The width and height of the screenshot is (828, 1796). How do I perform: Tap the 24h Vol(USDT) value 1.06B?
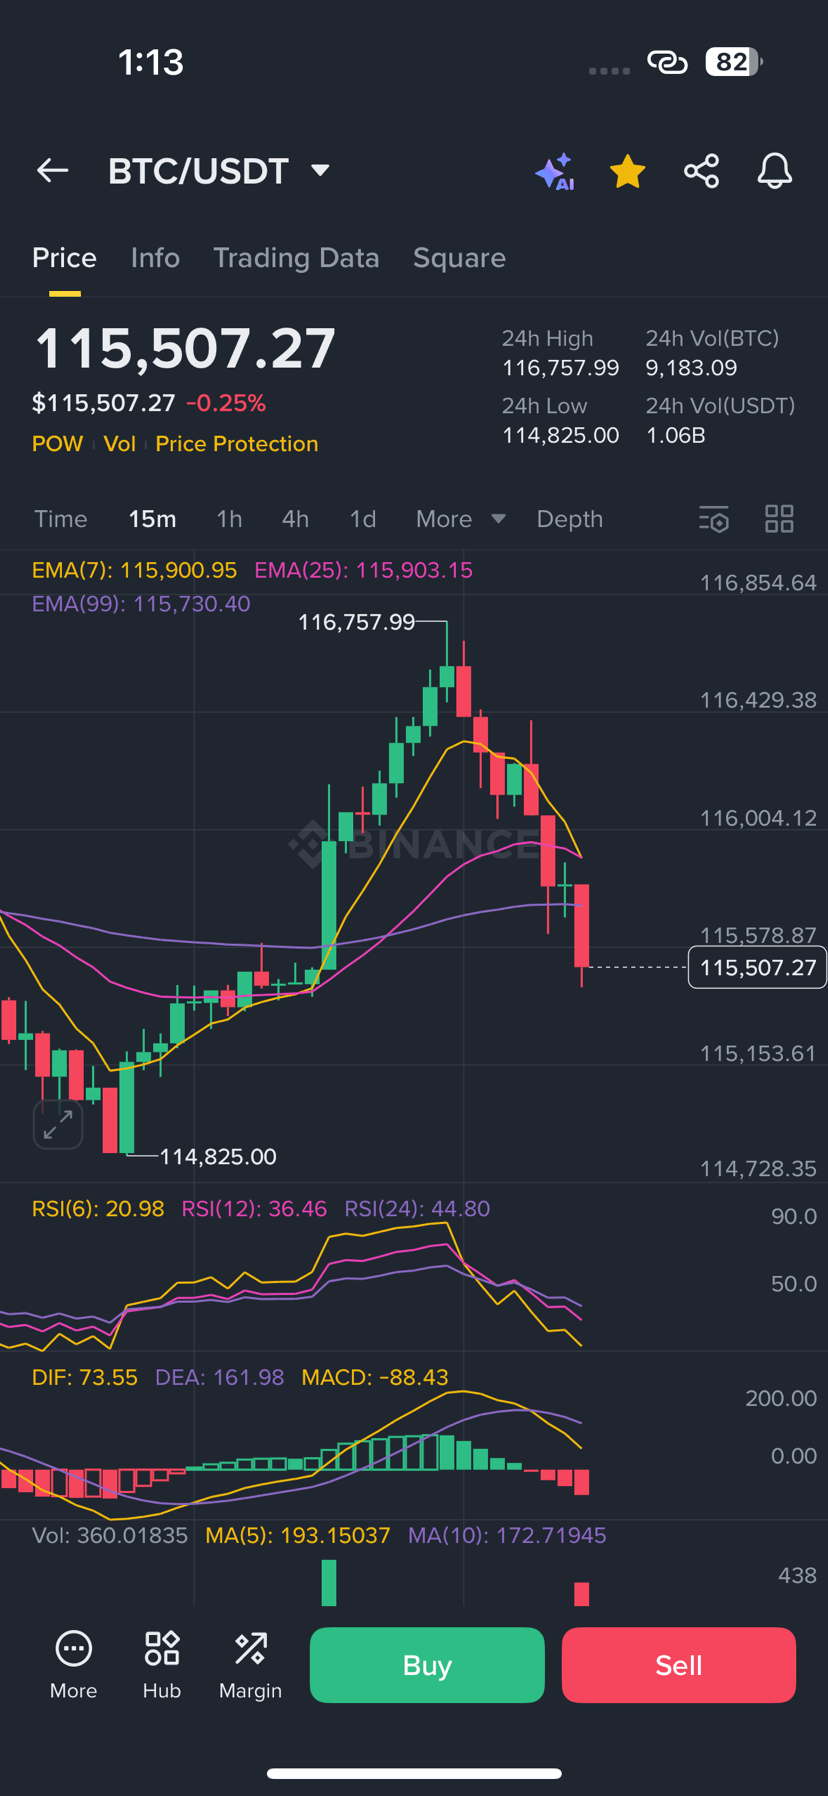(676, 436)
